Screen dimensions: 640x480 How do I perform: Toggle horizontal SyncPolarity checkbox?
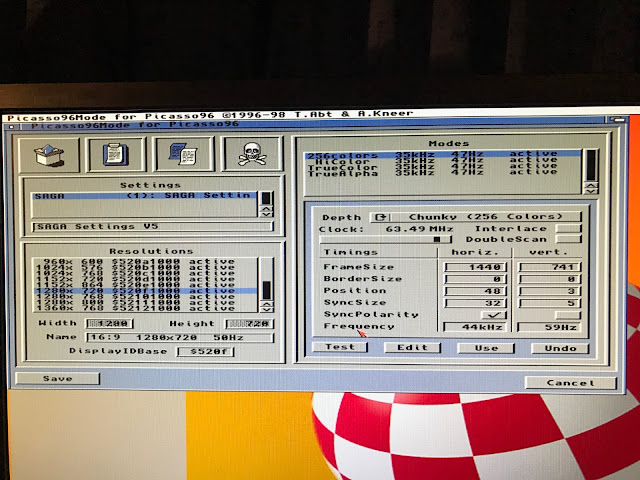tap(493, 315)
